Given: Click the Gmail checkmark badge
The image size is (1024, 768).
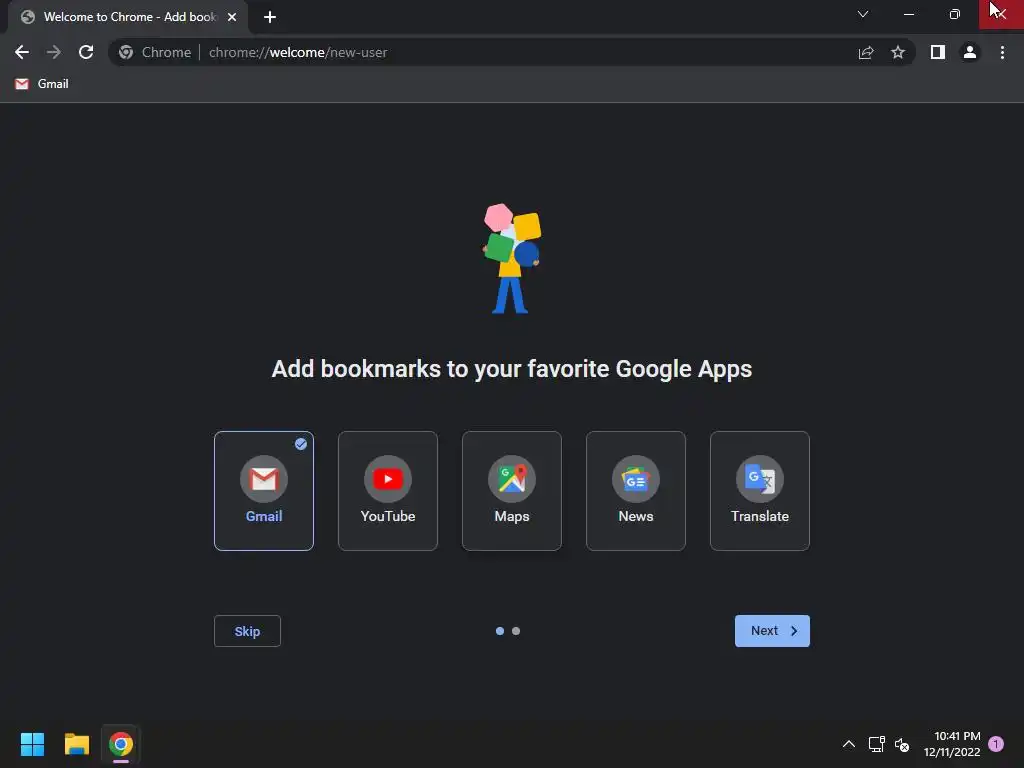Looking at the screenshot, I should pyautogui.click(x=300, y=444).
